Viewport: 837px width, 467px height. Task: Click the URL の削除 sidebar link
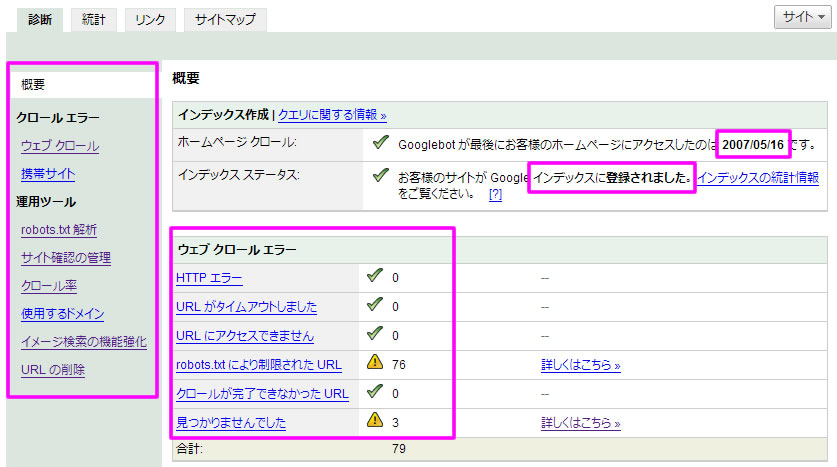(53, 370)
